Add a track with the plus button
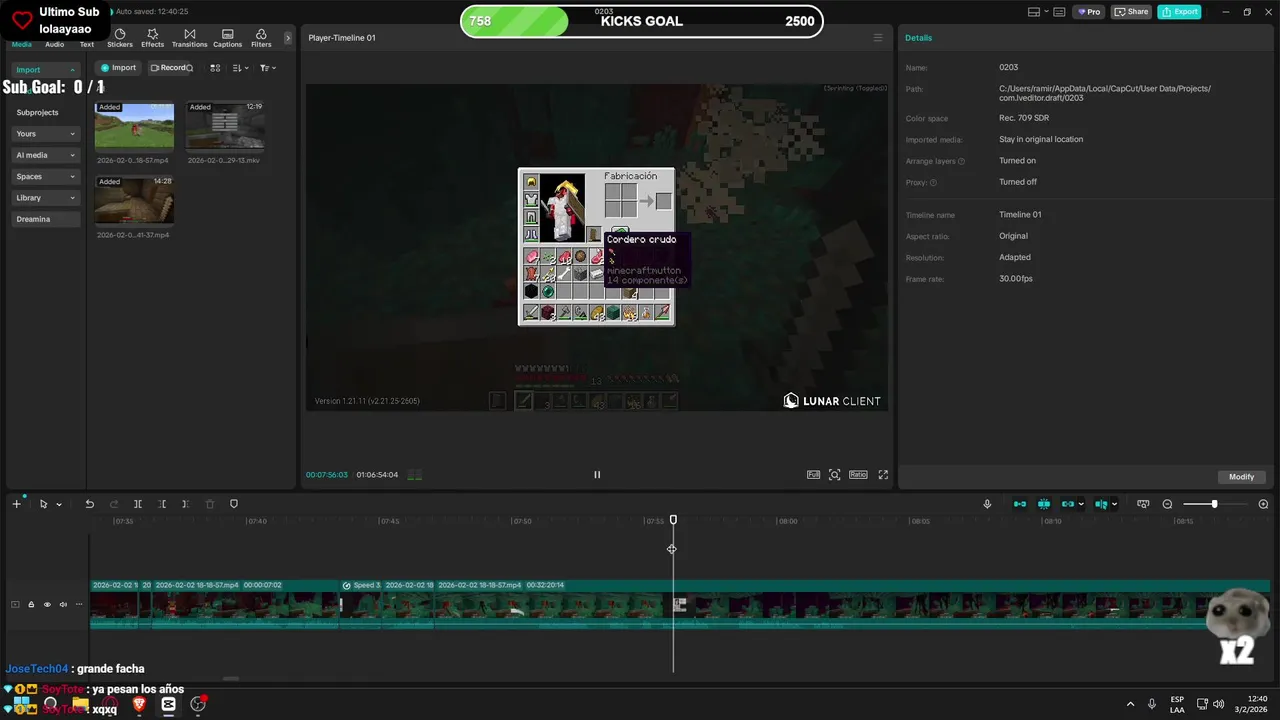This screenshot has height=720, width=1280. [16, 504]
